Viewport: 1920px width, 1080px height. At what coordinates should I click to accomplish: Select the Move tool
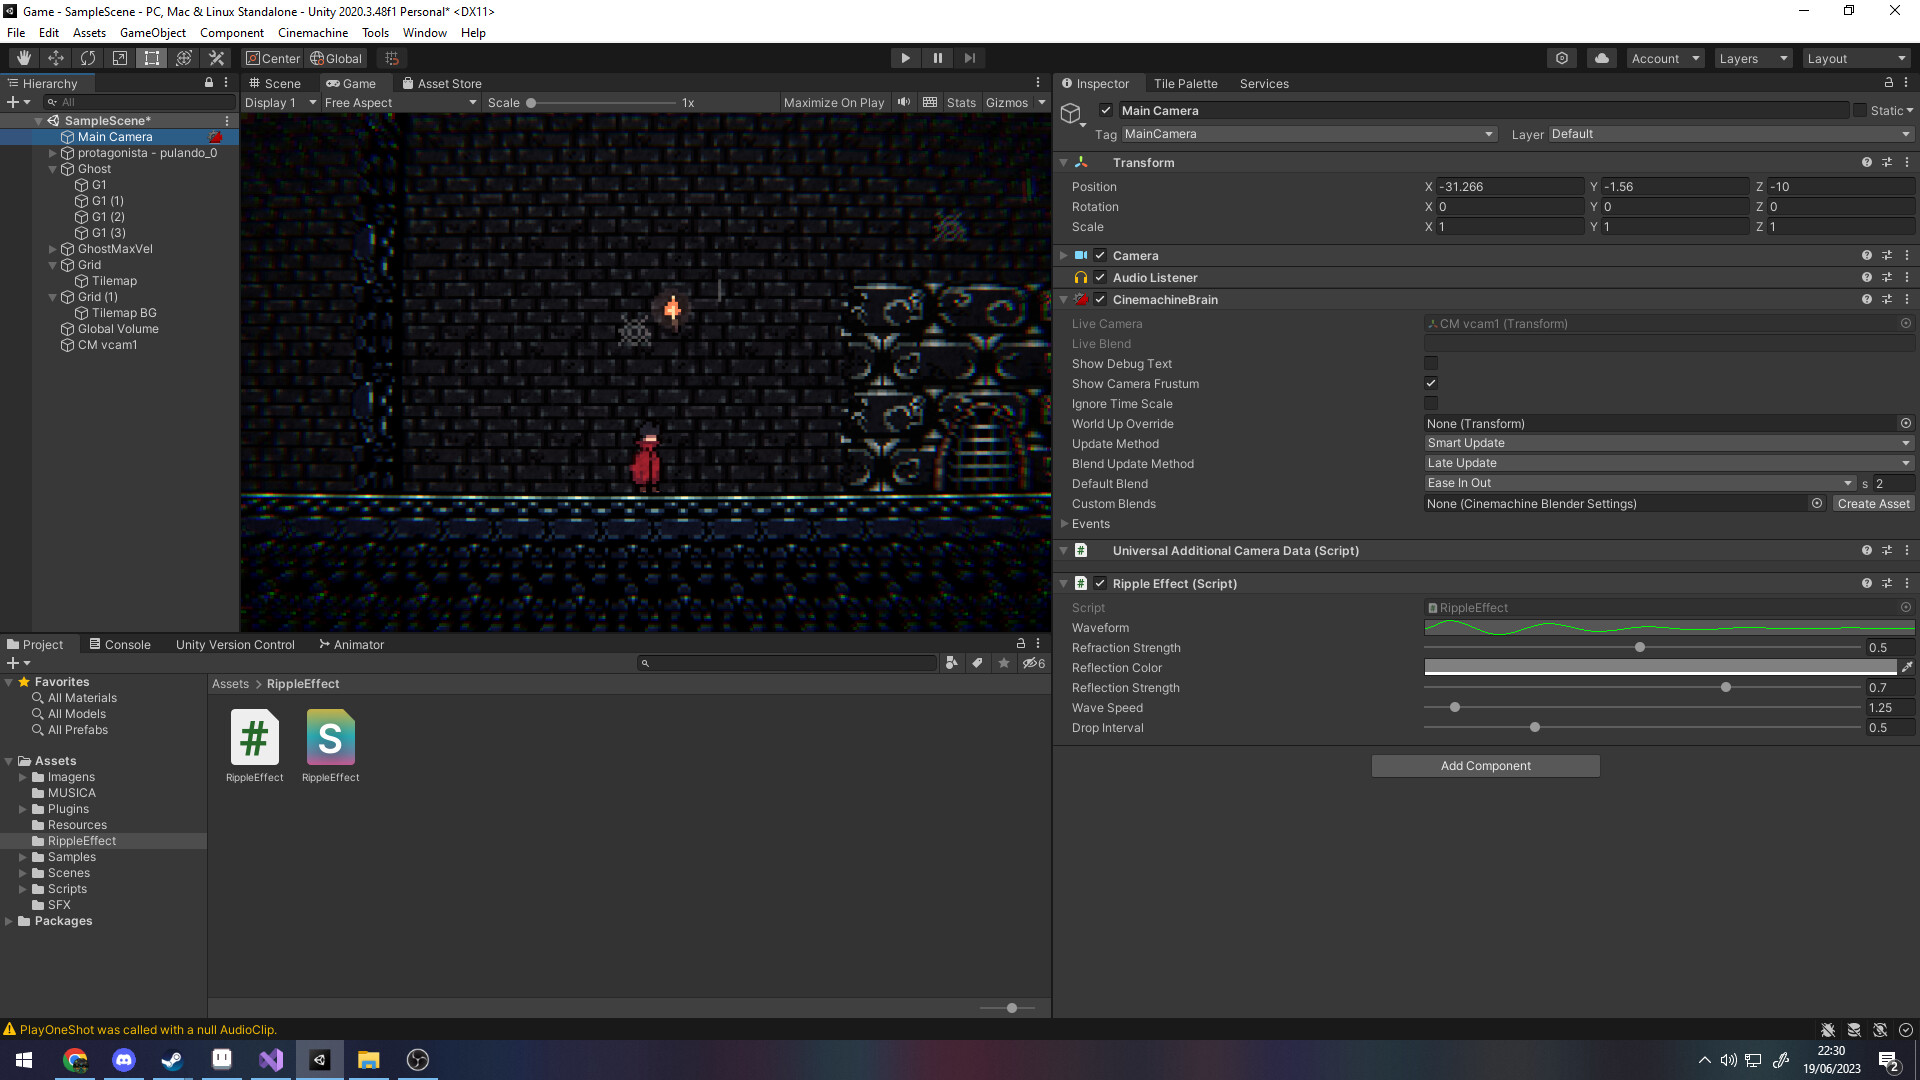coord(56,57)
